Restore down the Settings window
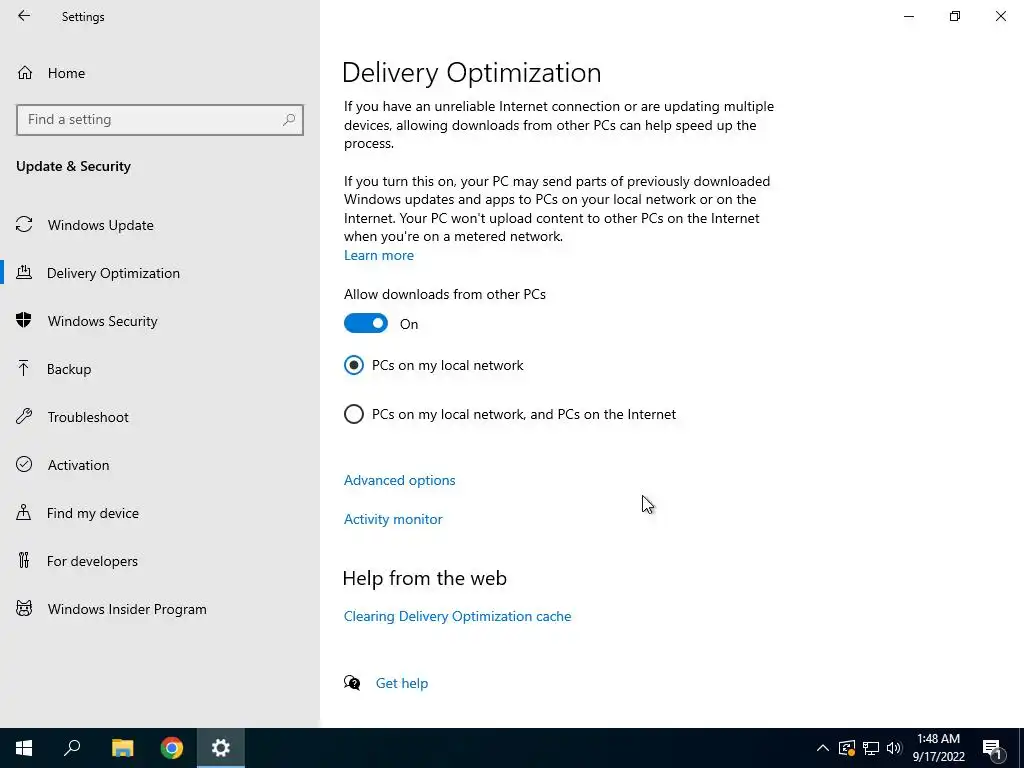Viewport: 1024px width, 768px height. [x=955, y=16]
